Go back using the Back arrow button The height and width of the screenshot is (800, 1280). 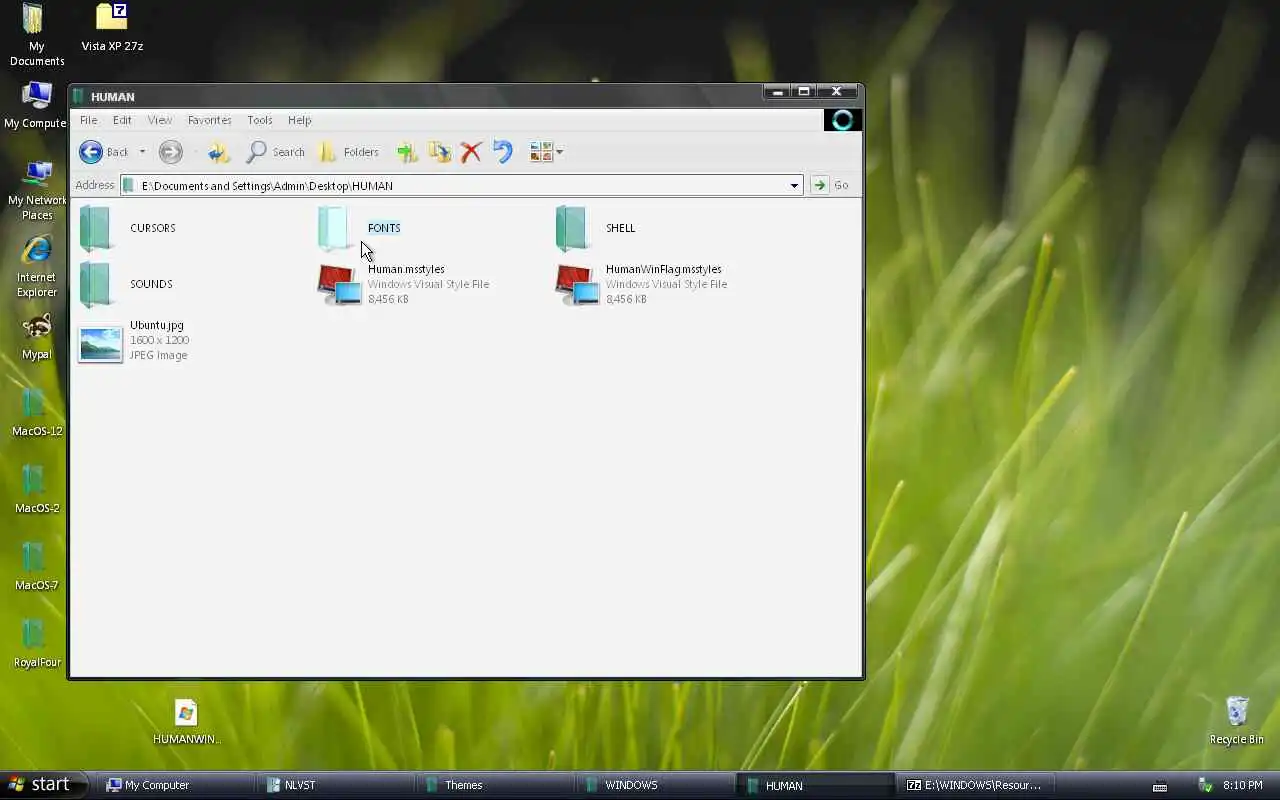click(x=104, y=152)
